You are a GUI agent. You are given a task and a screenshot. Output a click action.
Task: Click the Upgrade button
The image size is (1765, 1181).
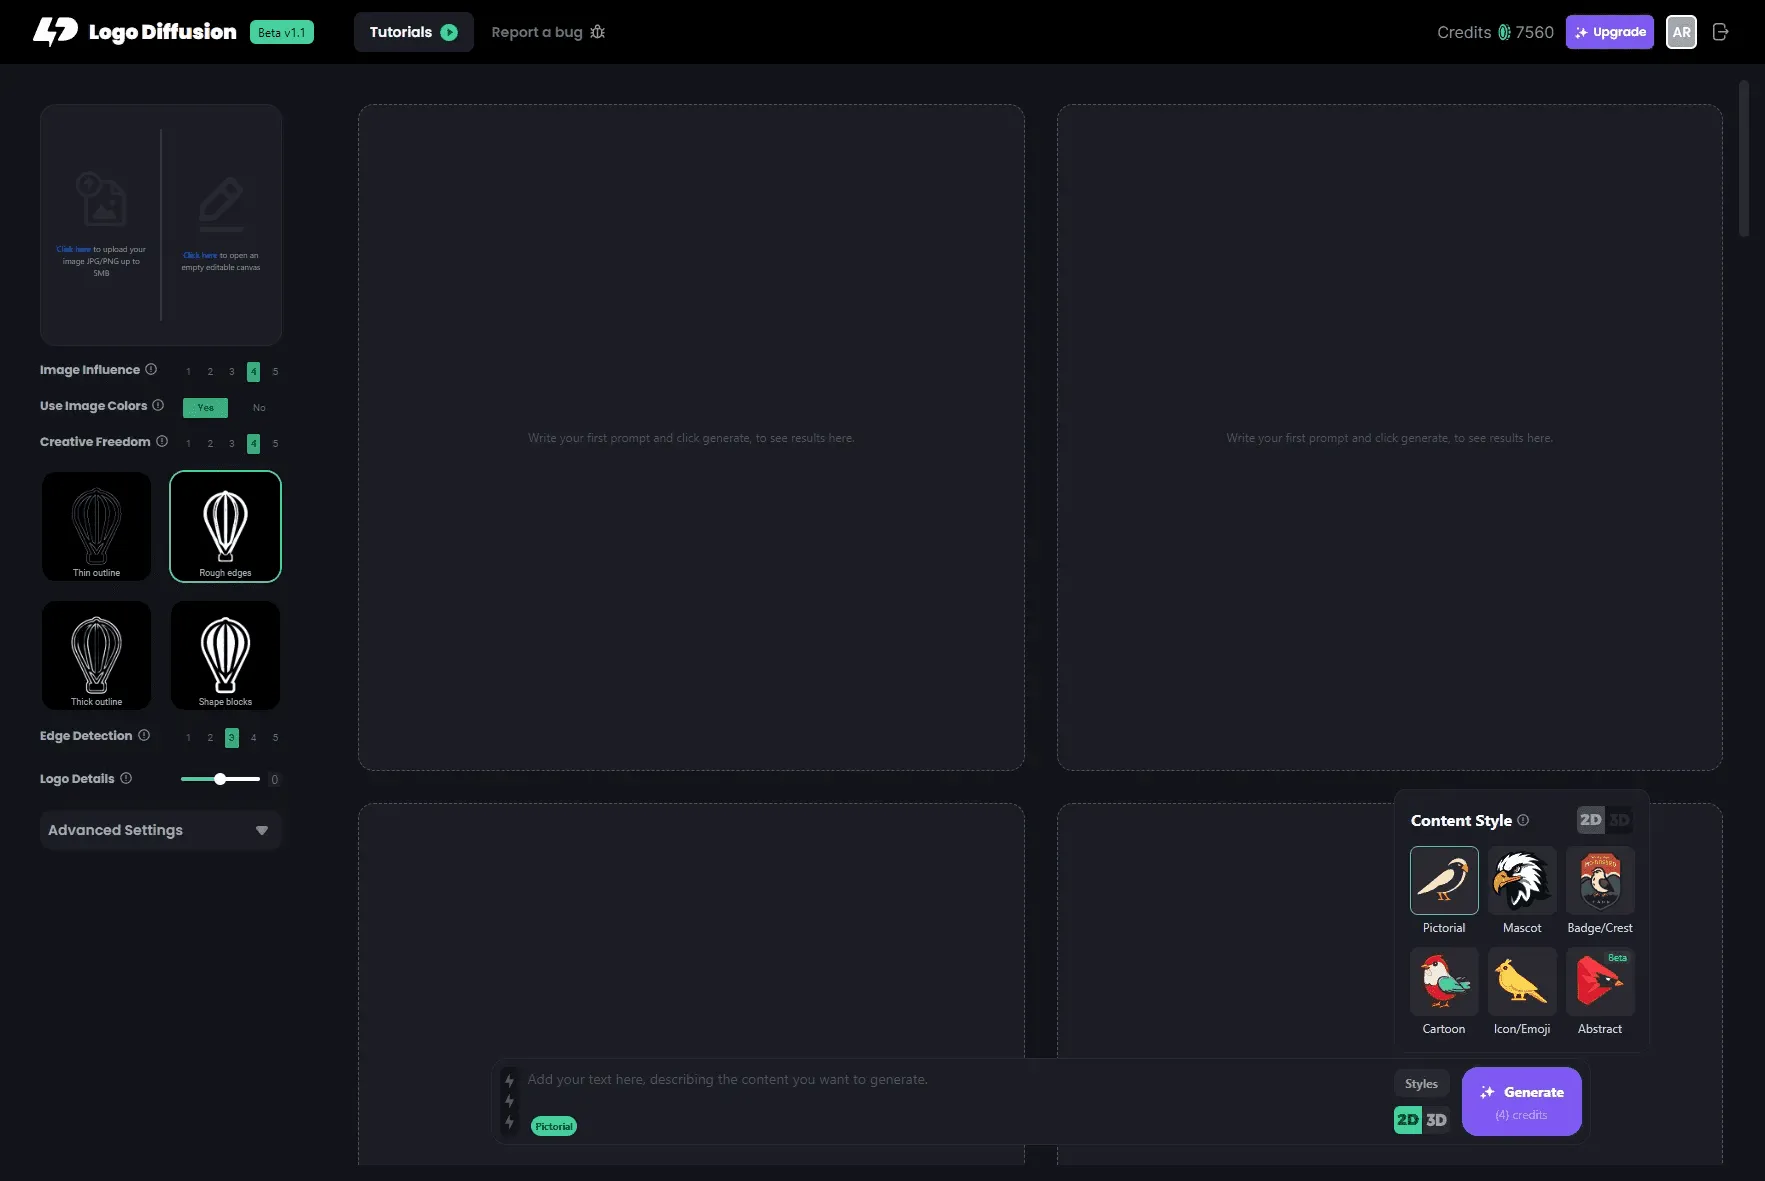pyautogui.click(x=1609, y=32)
